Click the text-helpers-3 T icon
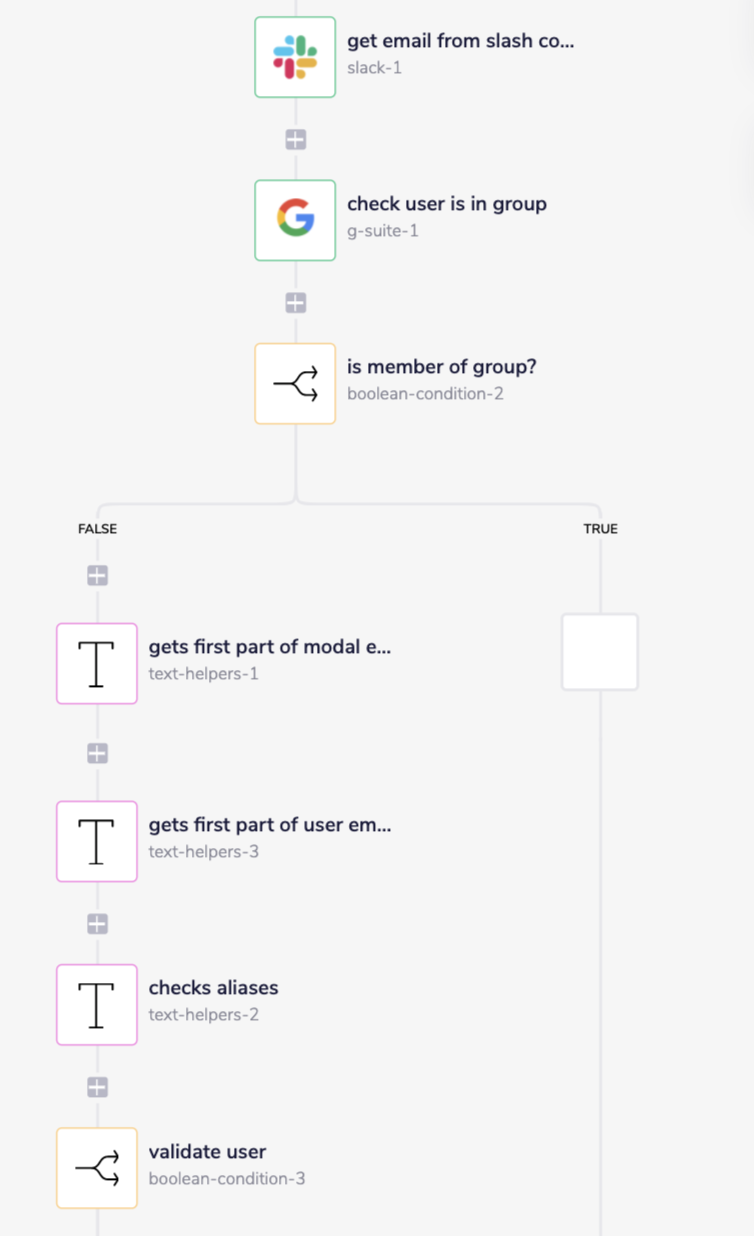This screenshot has height=1236, width=754. 97,841
